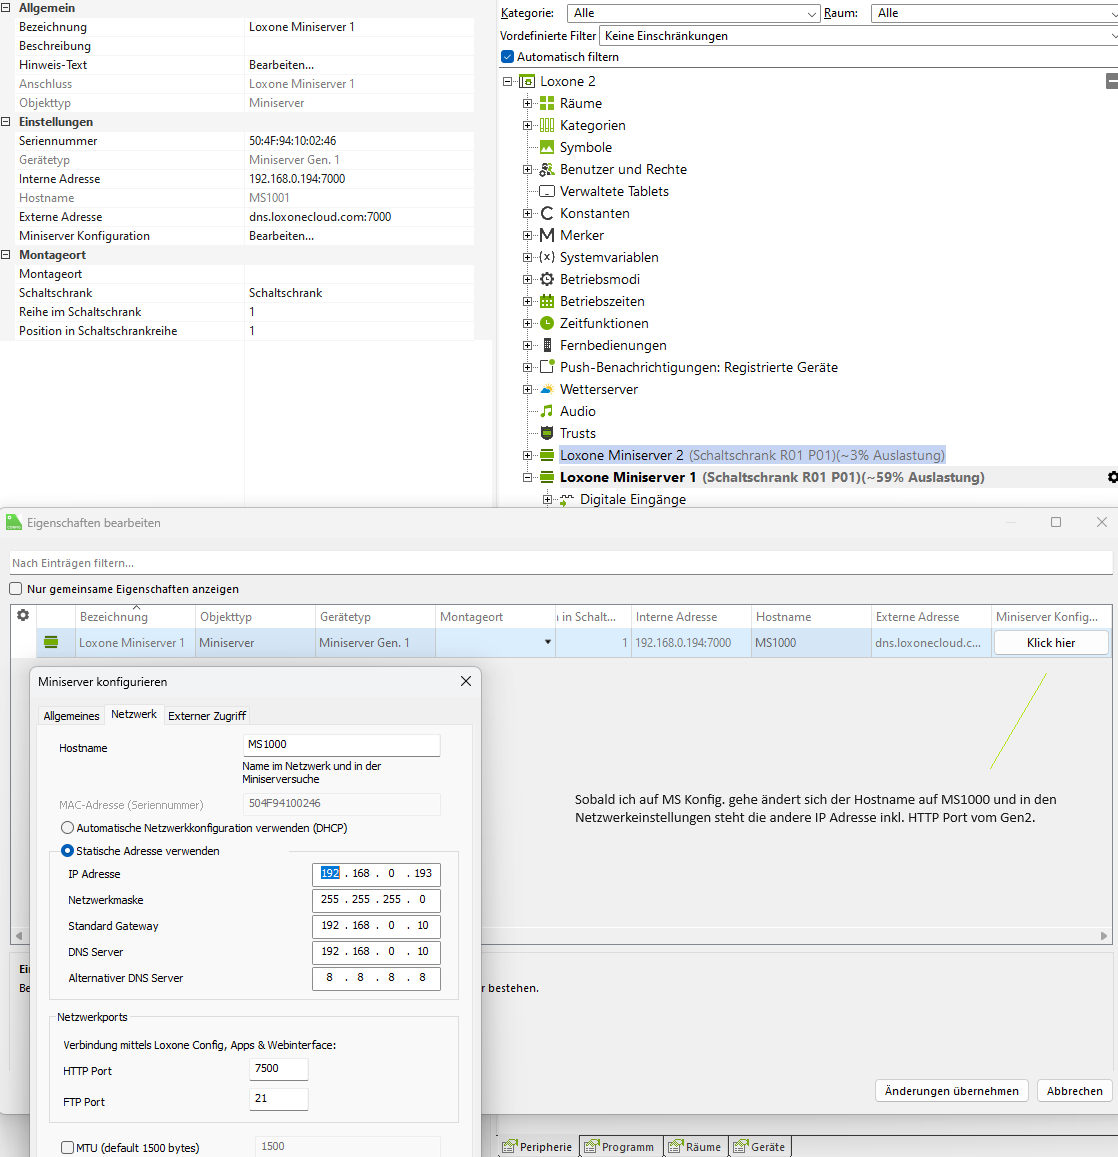Open the Kategorie dropdown

point(693,13)
